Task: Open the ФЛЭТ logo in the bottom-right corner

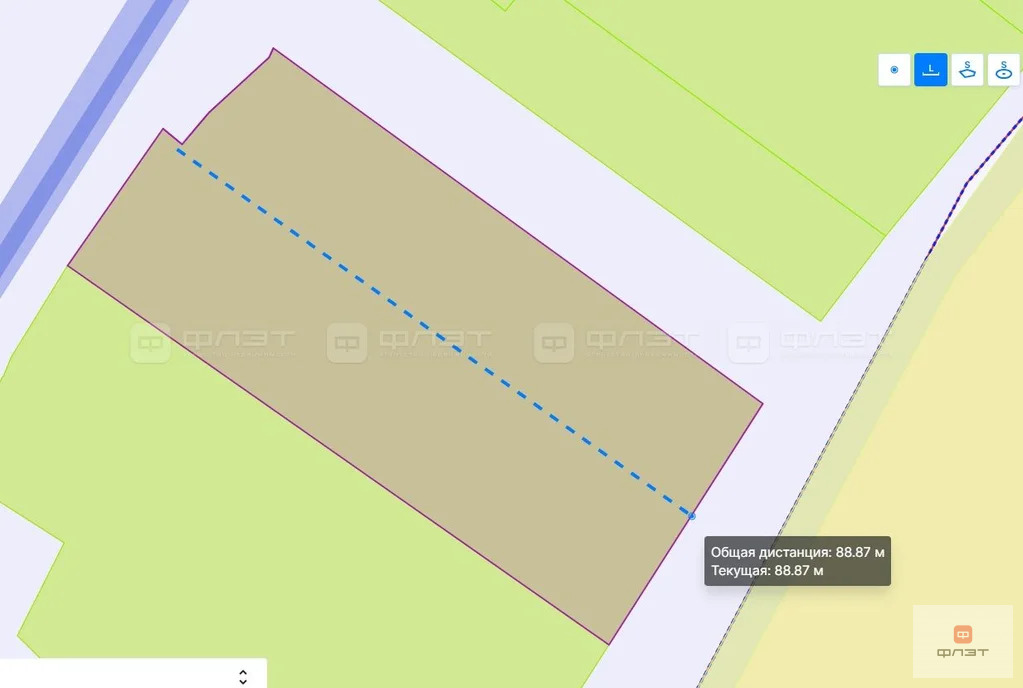Action: click(962, 641)
